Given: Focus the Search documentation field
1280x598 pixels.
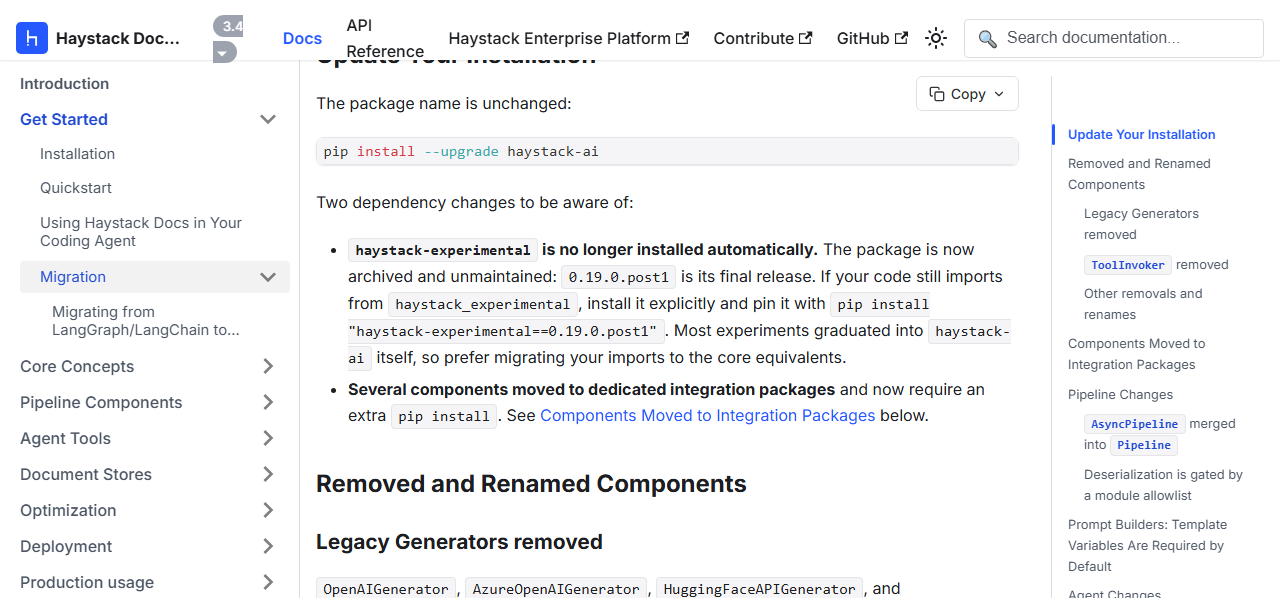Looking at the screenshot, I should pyautogui.click(x=1114, y=38).
